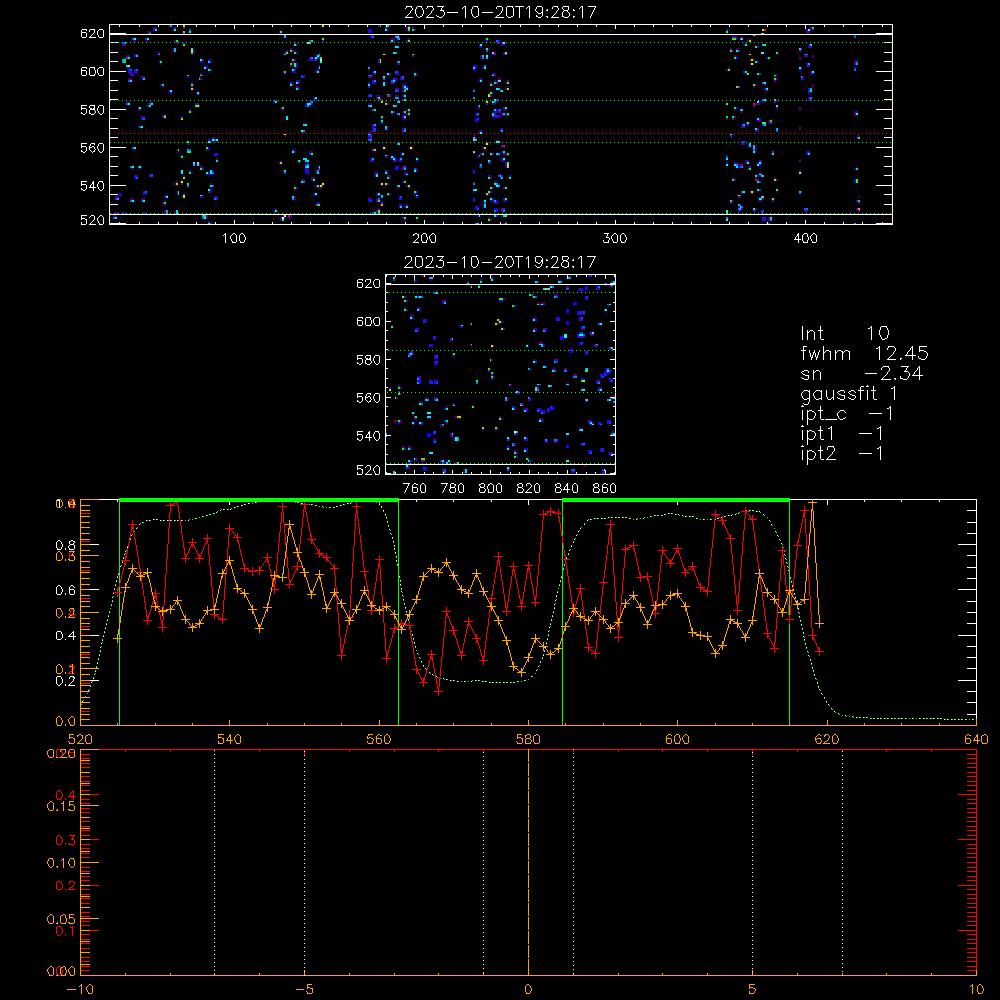The width and height of the screenshot is (1000, 1000).
Task: Click orange y-axis tick 0.15 of the bottom plot
Action: 61,806
